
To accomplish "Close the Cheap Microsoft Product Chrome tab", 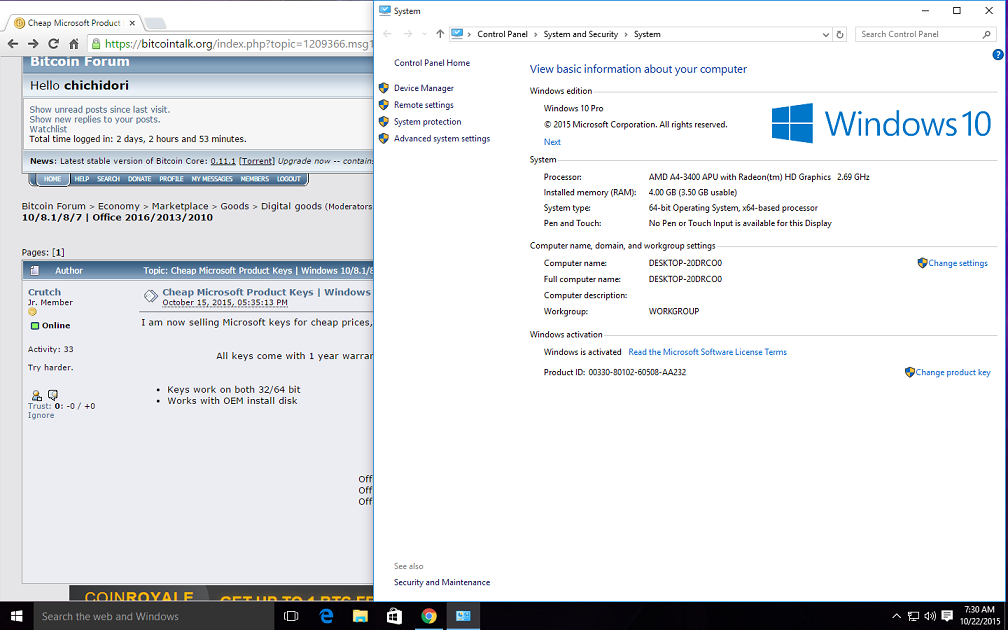I will pyautogui.click(x=132, y=23).
